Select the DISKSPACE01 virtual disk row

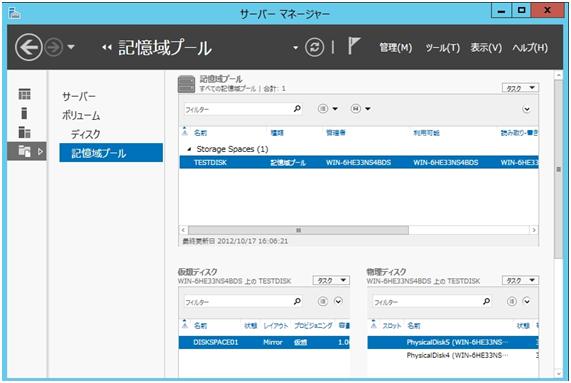[264, 343]
